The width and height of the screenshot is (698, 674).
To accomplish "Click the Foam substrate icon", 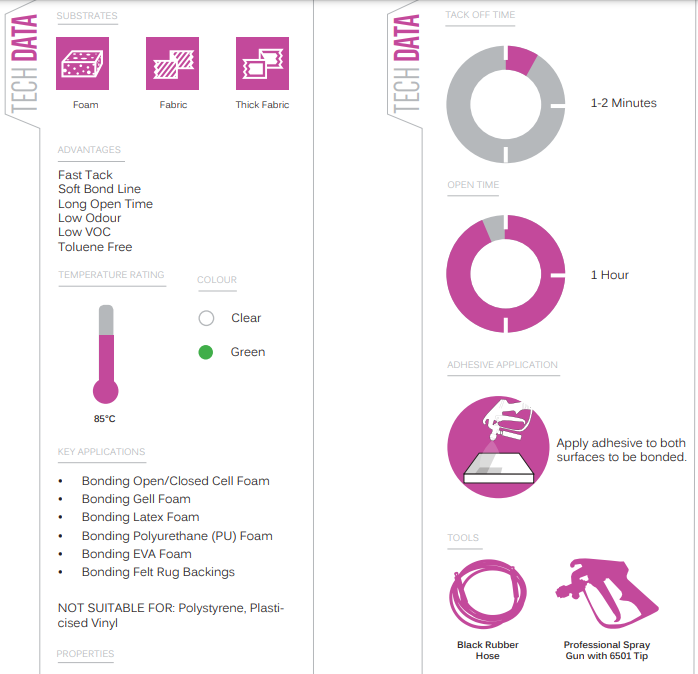I will [82, 63].
